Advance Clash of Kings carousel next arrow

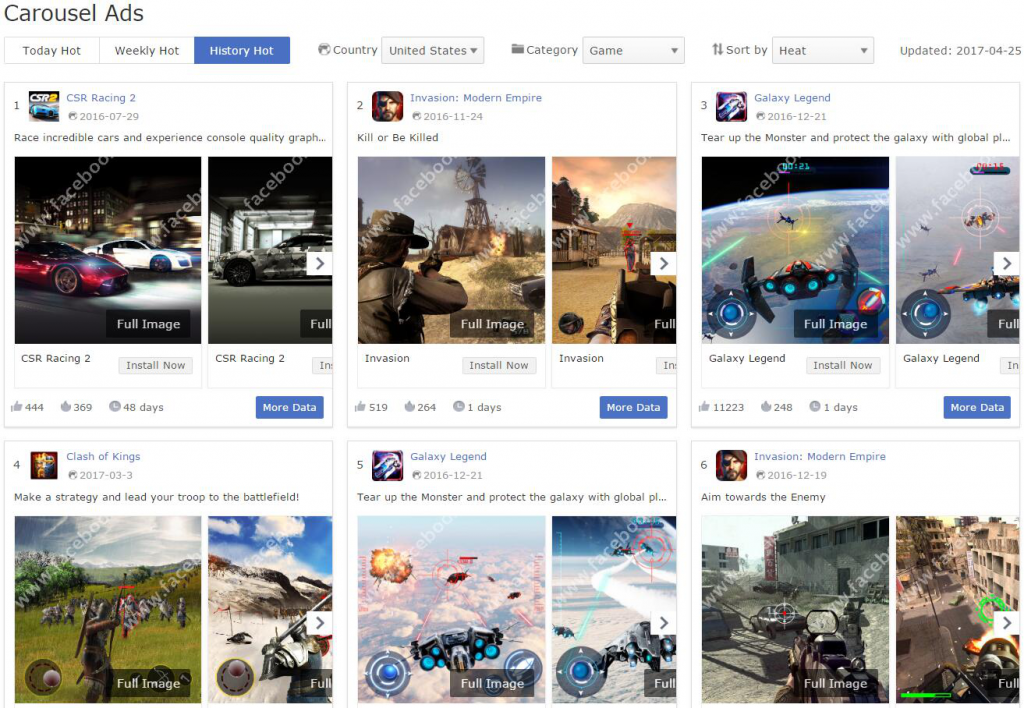coord(319,622)
